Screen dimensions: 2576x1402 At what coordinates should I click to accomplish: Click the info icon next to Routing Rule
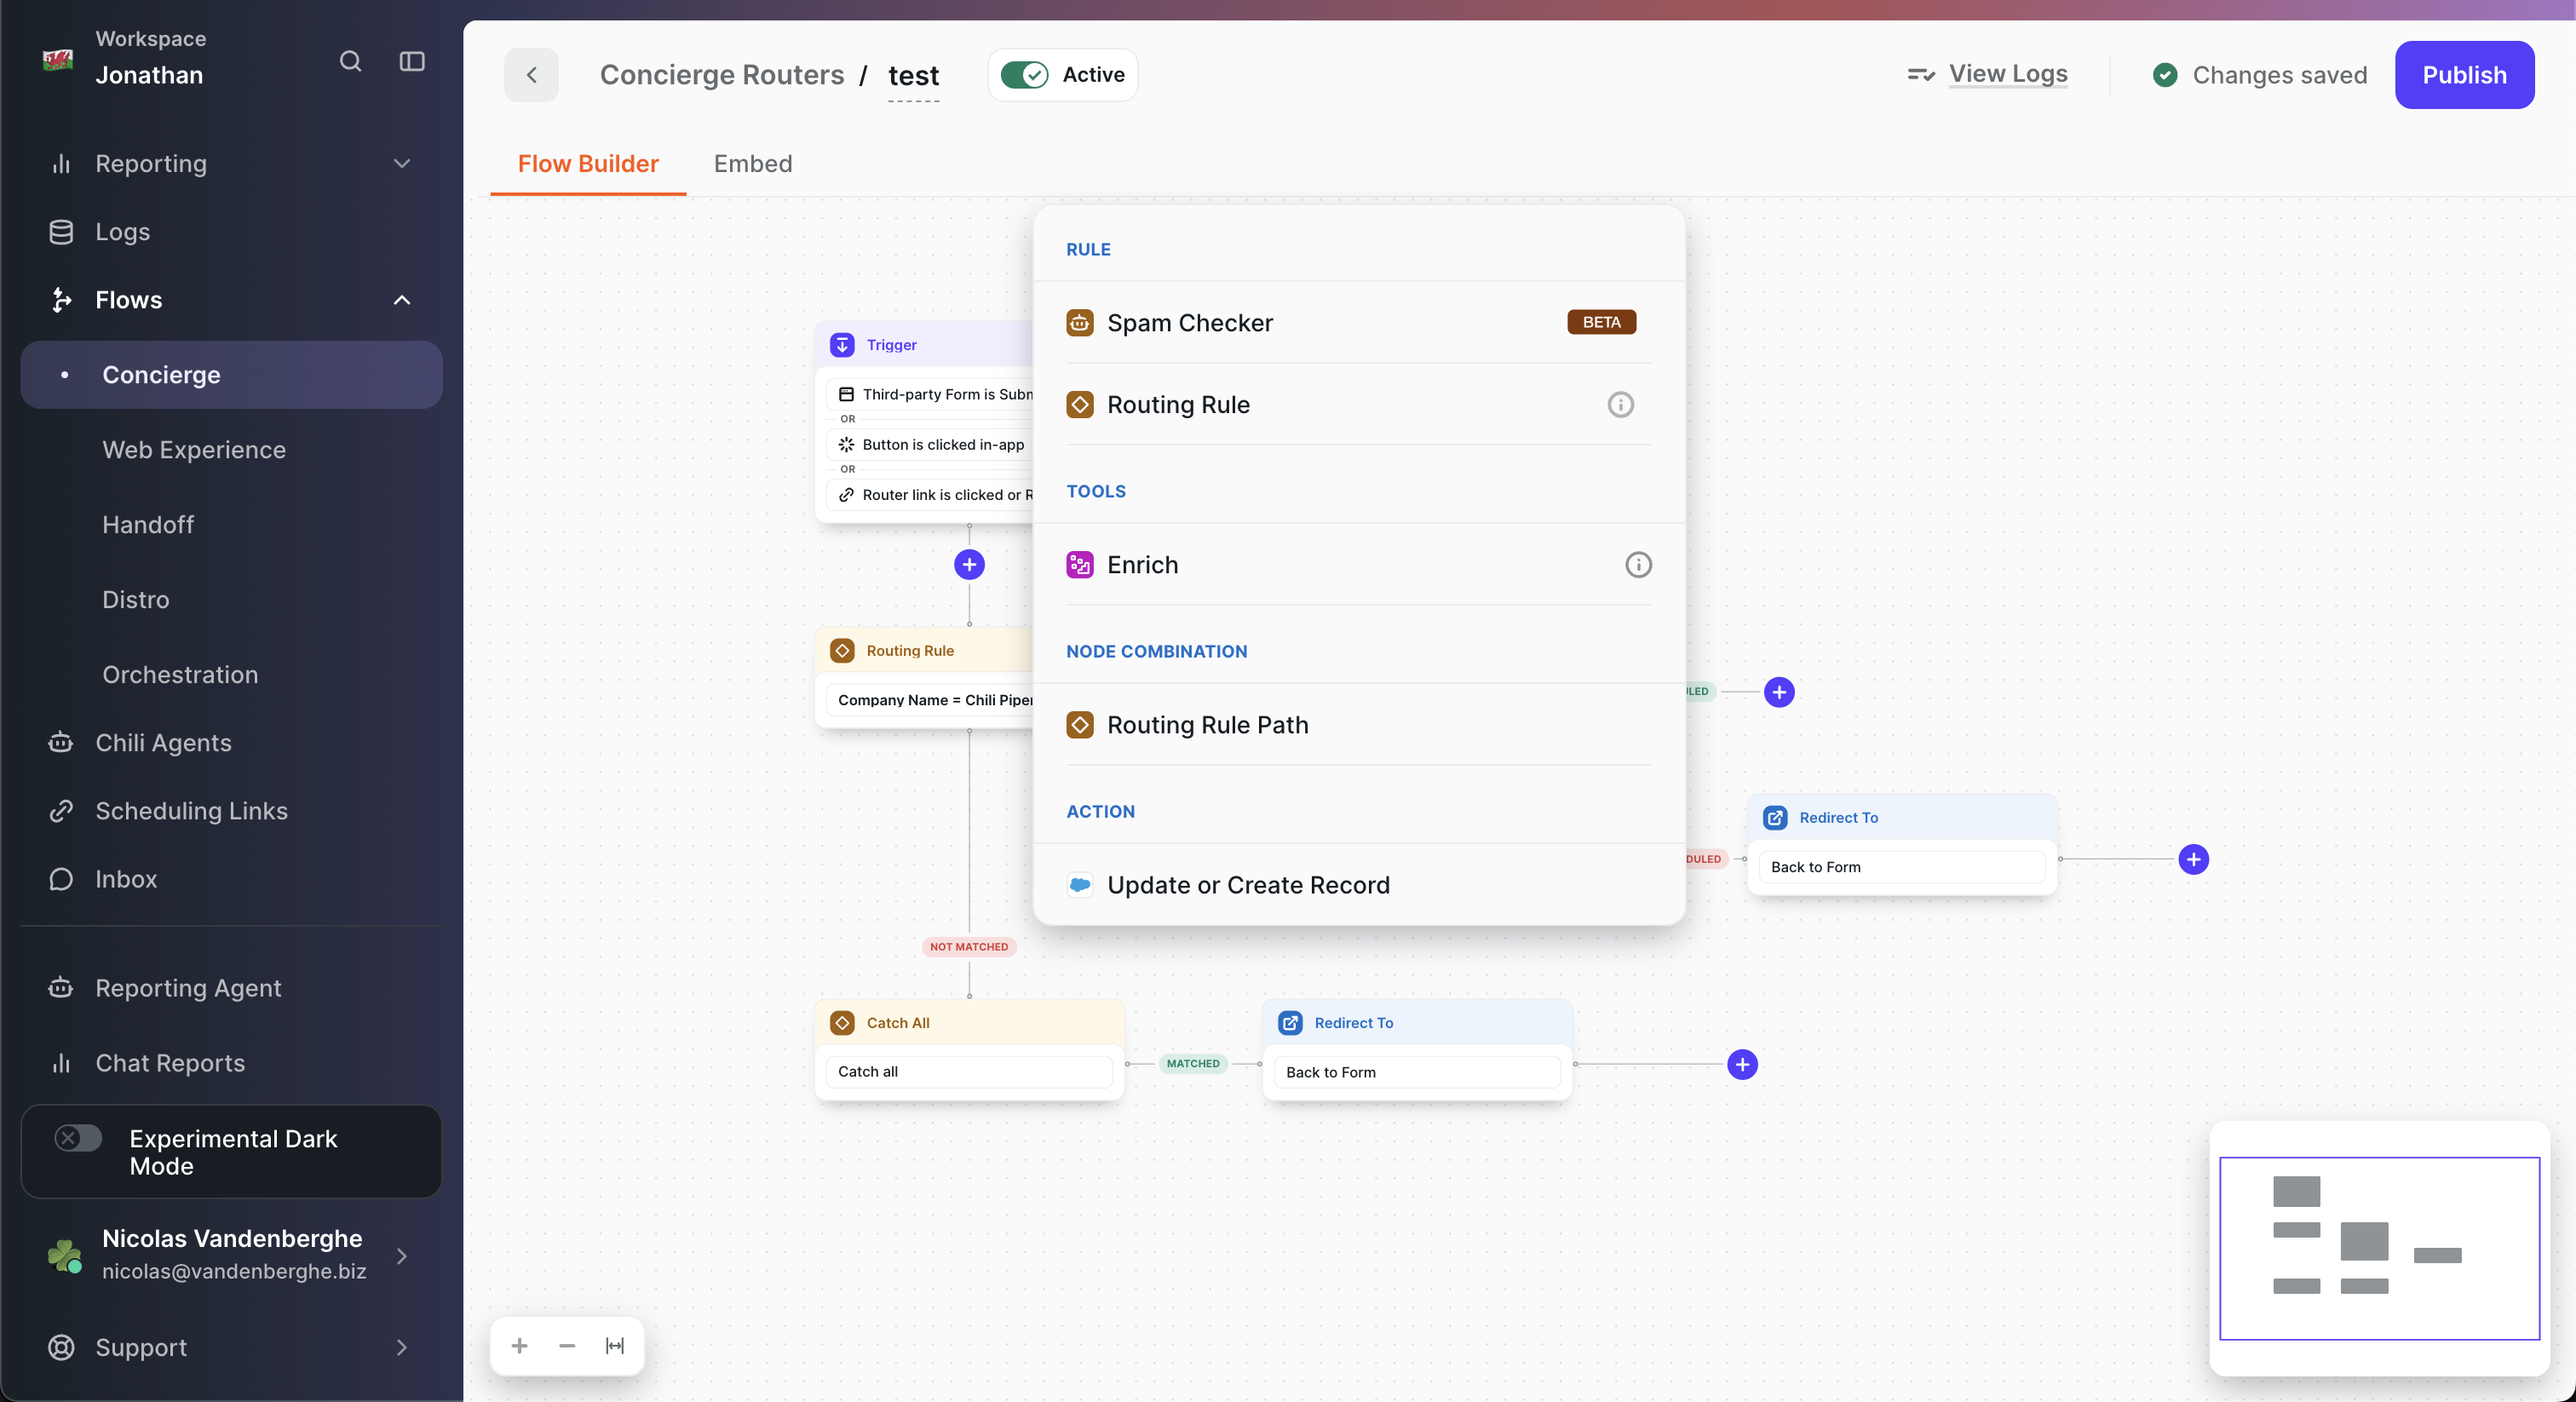[1620, 404]
